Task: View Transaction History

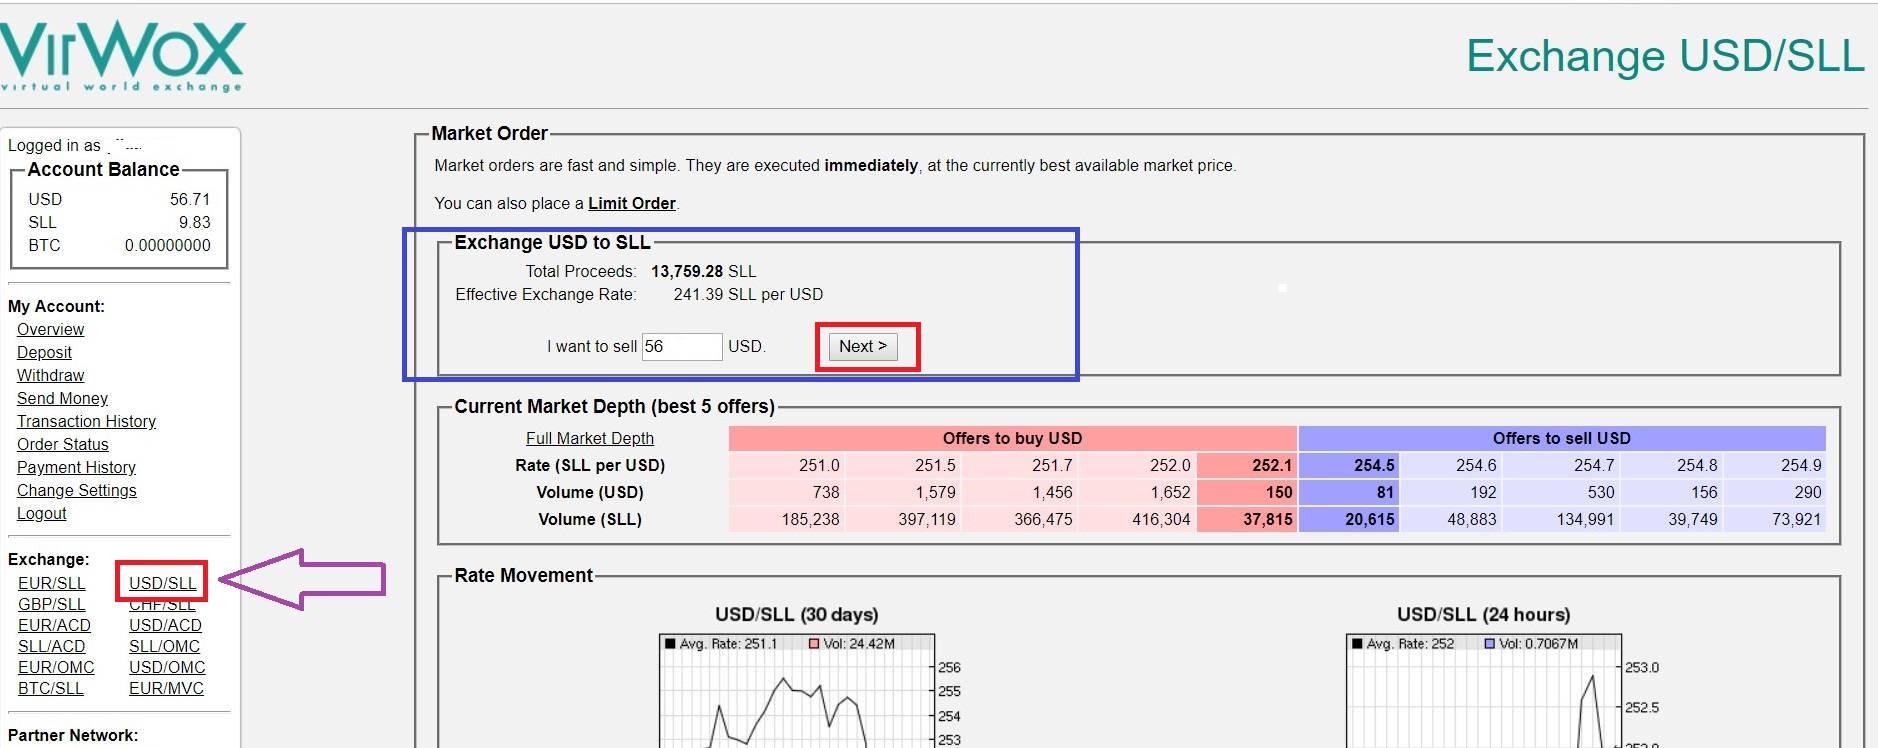Action: 86,421
